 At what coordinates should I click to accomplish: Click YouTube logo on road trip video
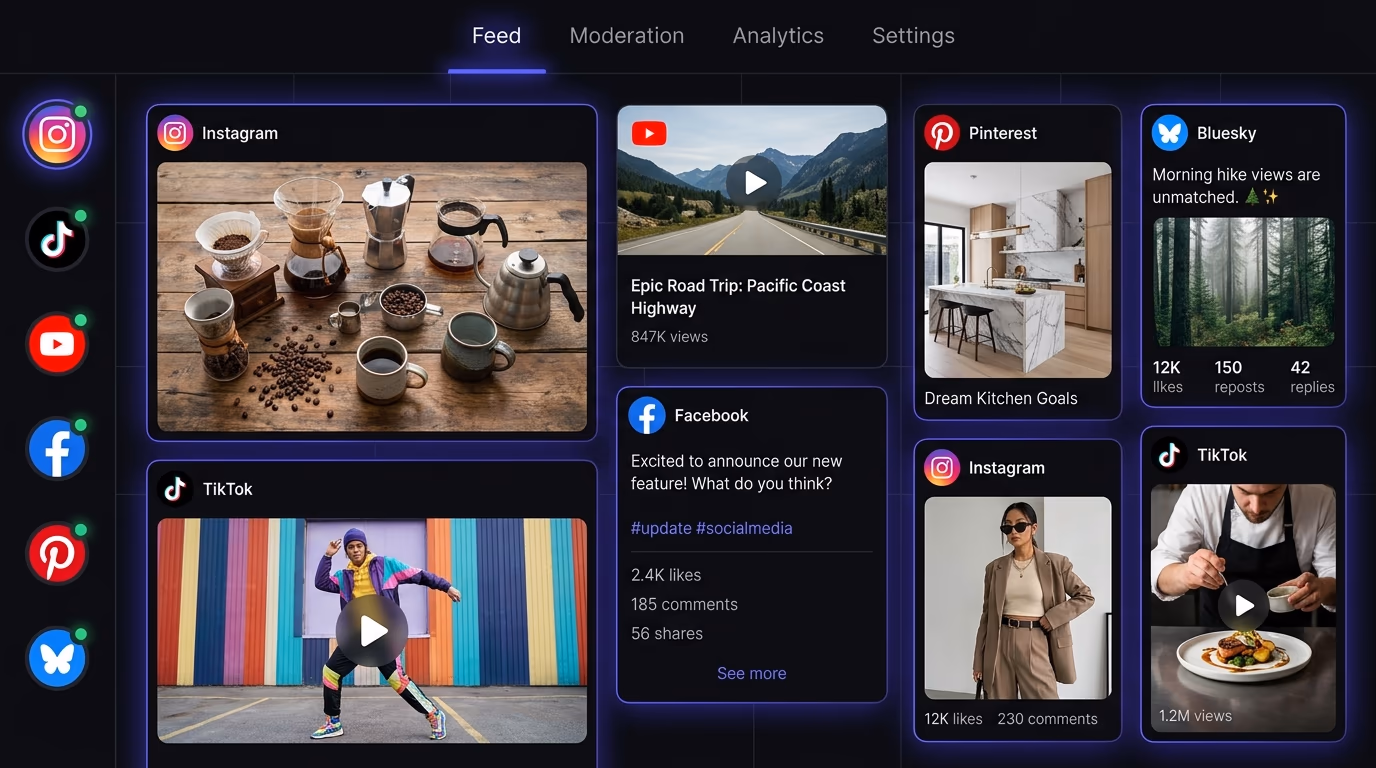[x=649, y=133]
